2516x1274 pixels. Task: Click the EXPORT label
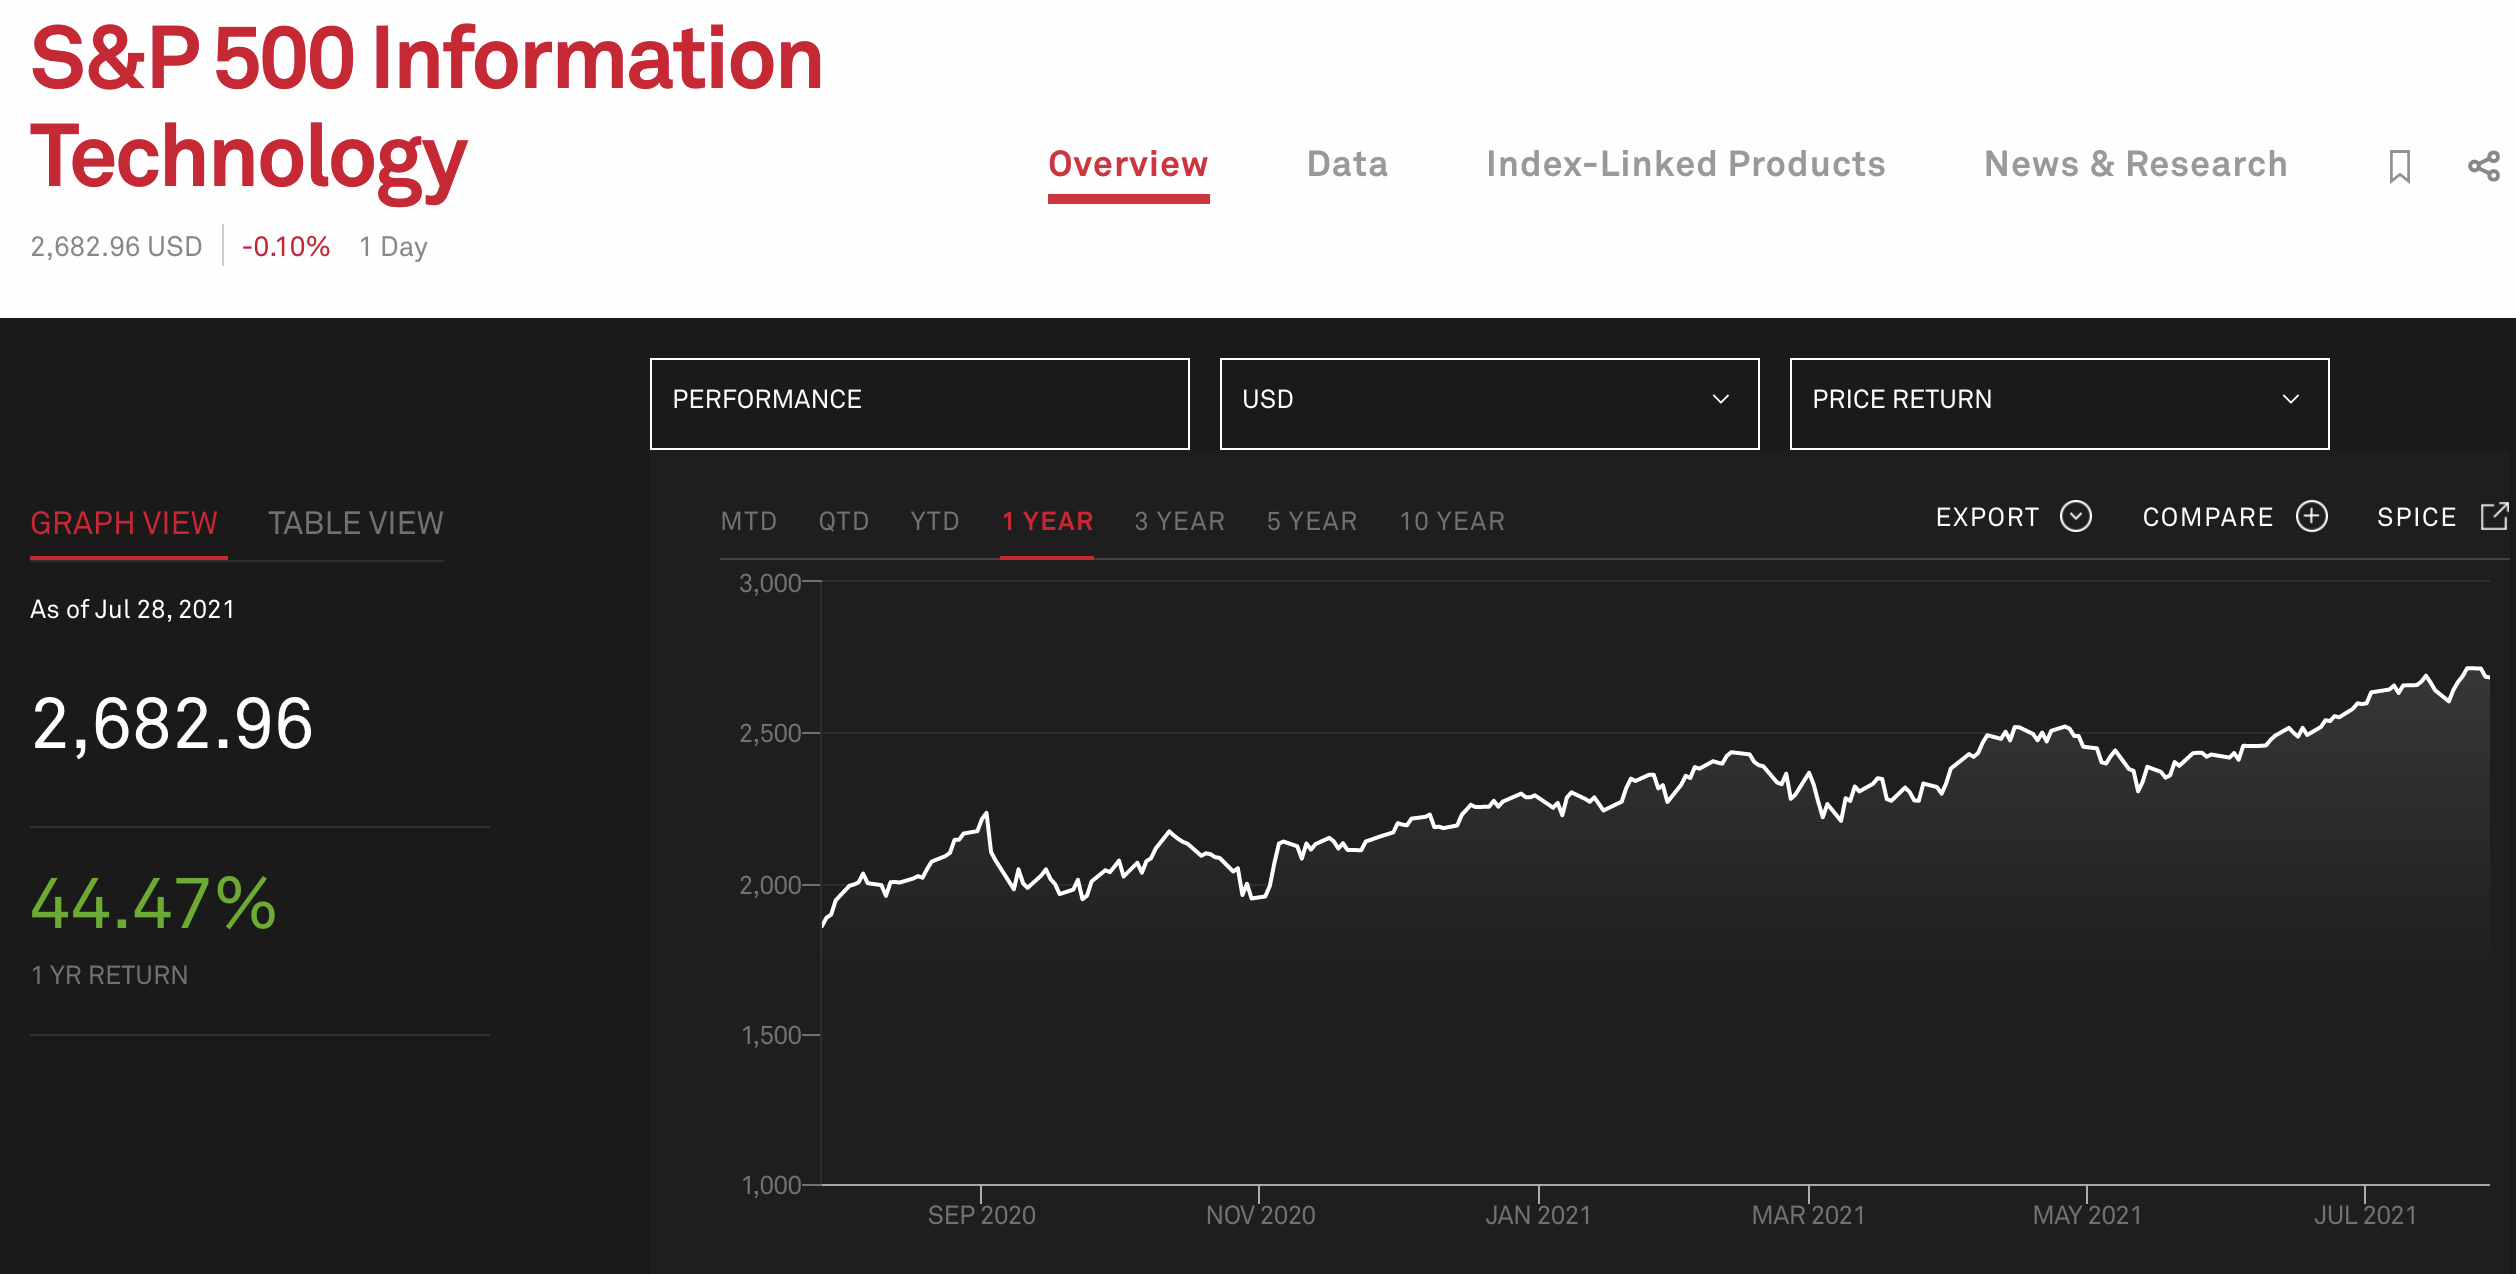[x=1987, y=517]
